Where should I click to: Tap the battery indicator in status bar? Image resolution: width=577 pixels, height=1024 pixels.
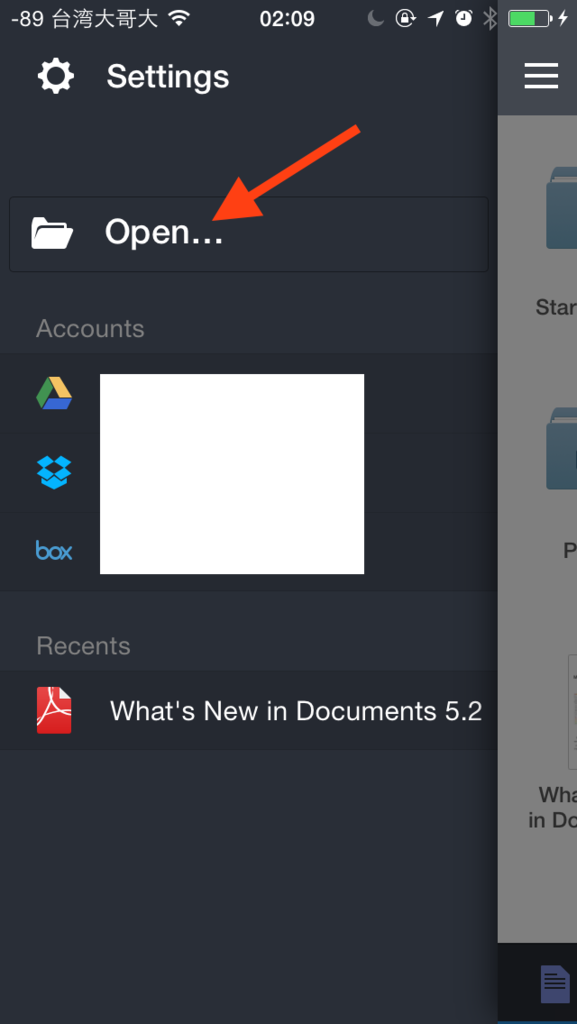[530, 18]
